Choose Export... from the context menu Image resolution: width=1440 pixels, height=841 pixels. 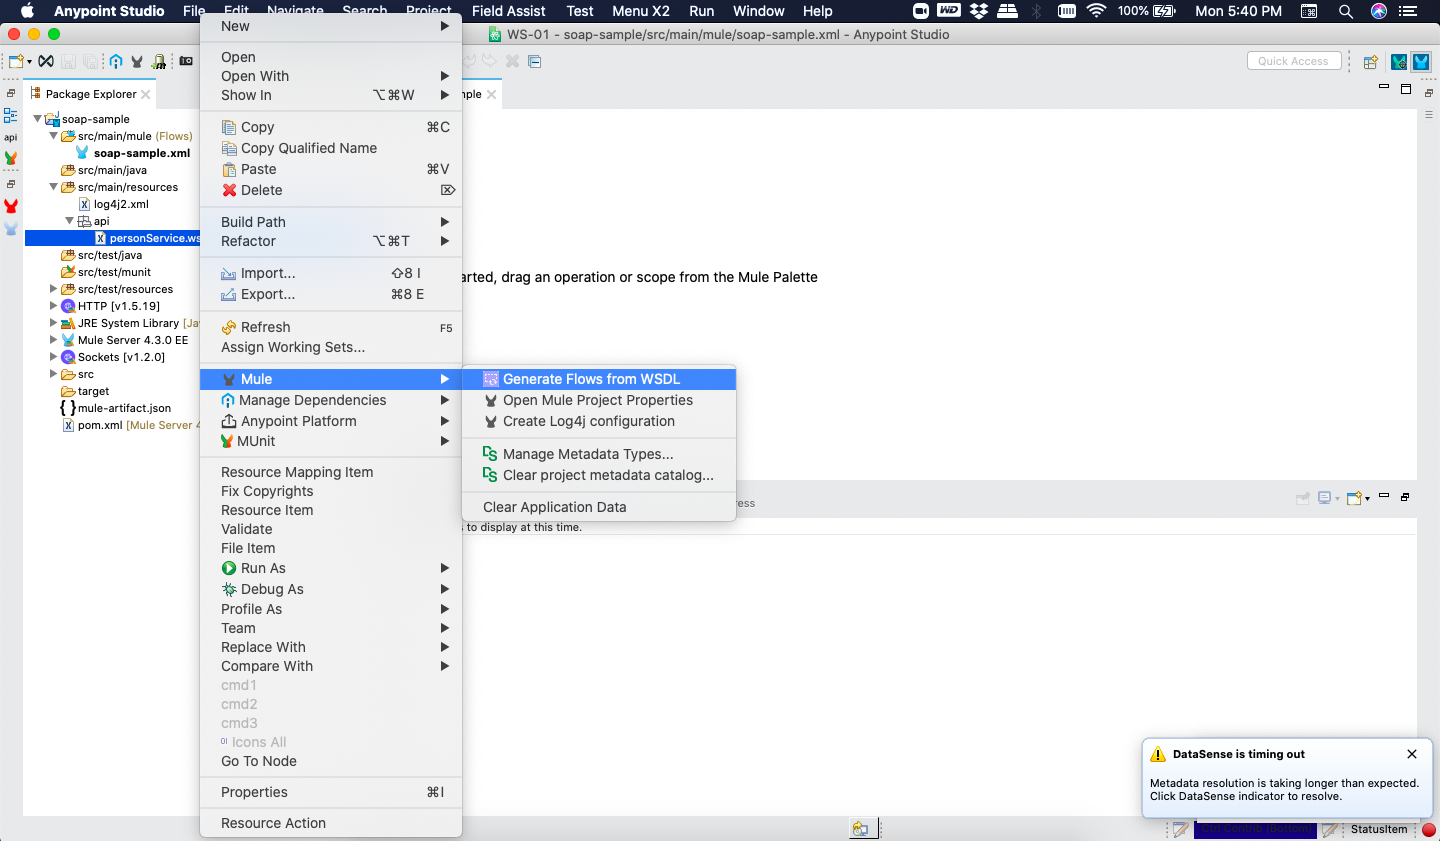point(331,294)
